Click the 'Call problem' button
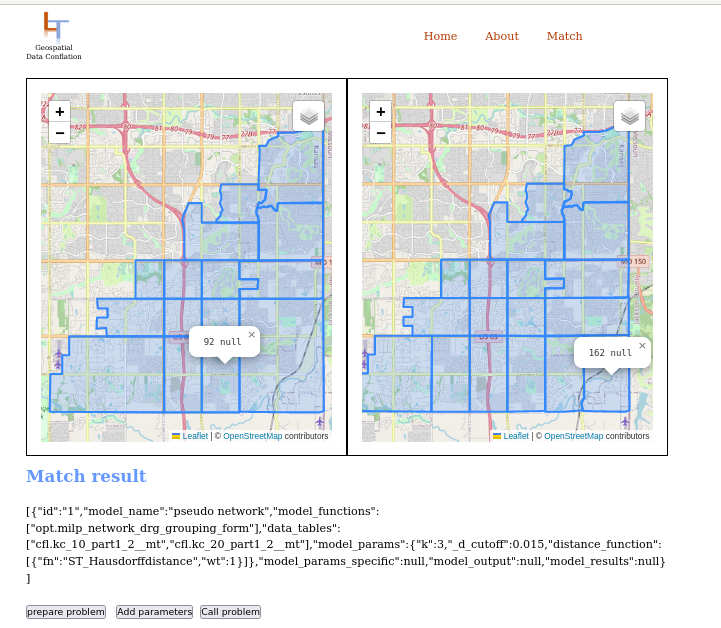 point(230,612)
